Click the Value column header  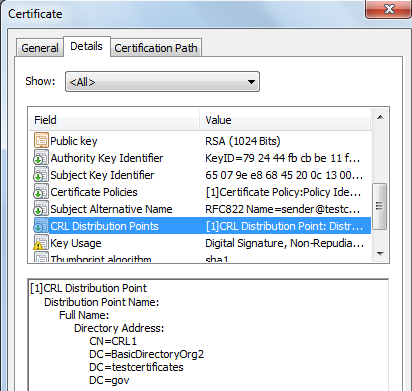(285, 120)
